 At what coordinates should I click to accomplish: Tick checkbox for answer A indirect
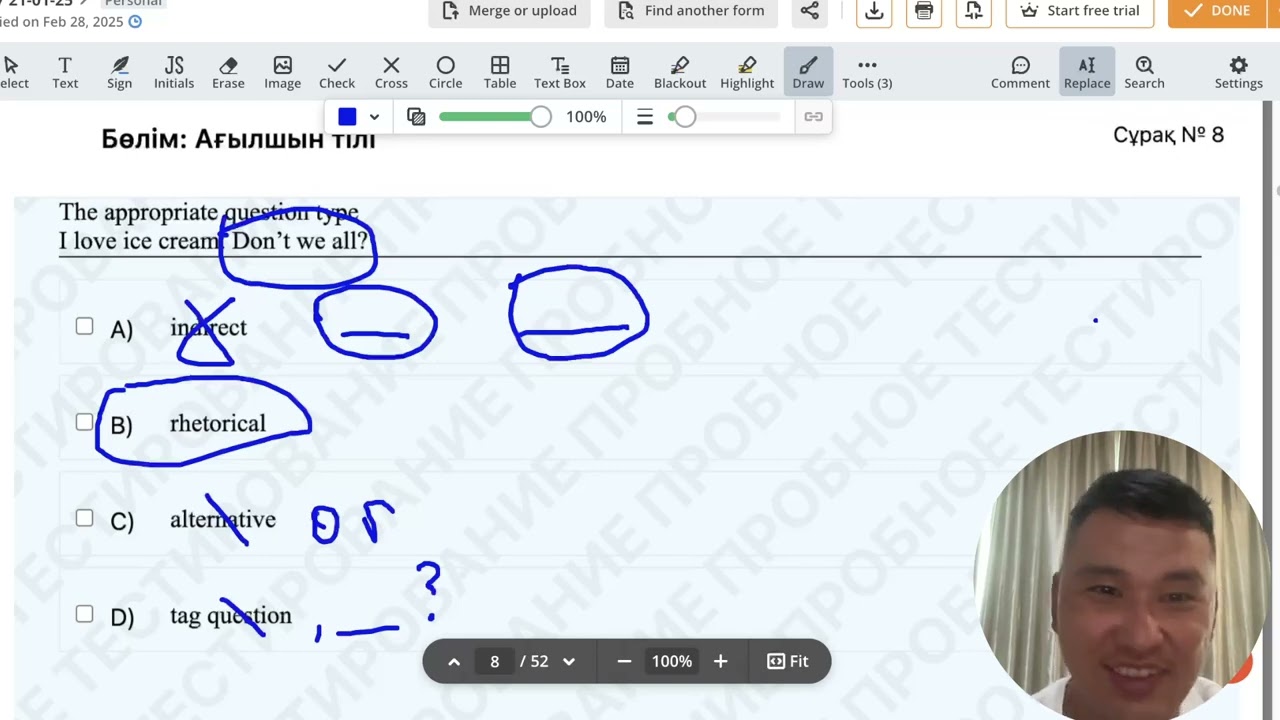click(x=84, y=326)
